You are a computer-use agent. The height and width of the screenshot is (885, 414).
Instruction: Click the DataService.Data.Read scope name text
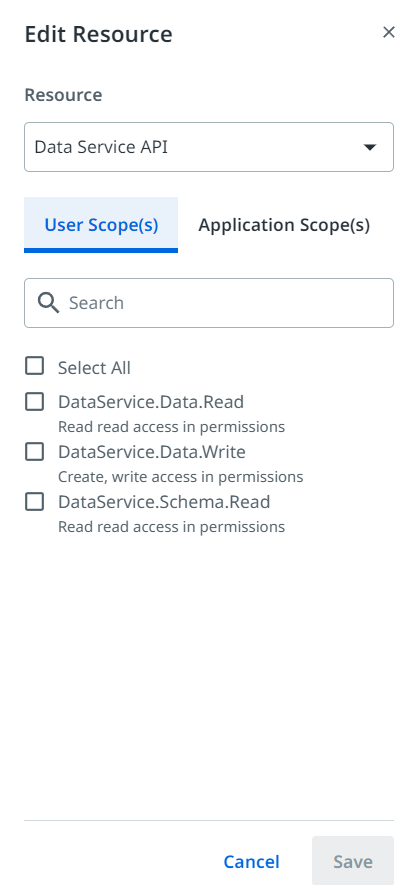click(x=151, y=402)
